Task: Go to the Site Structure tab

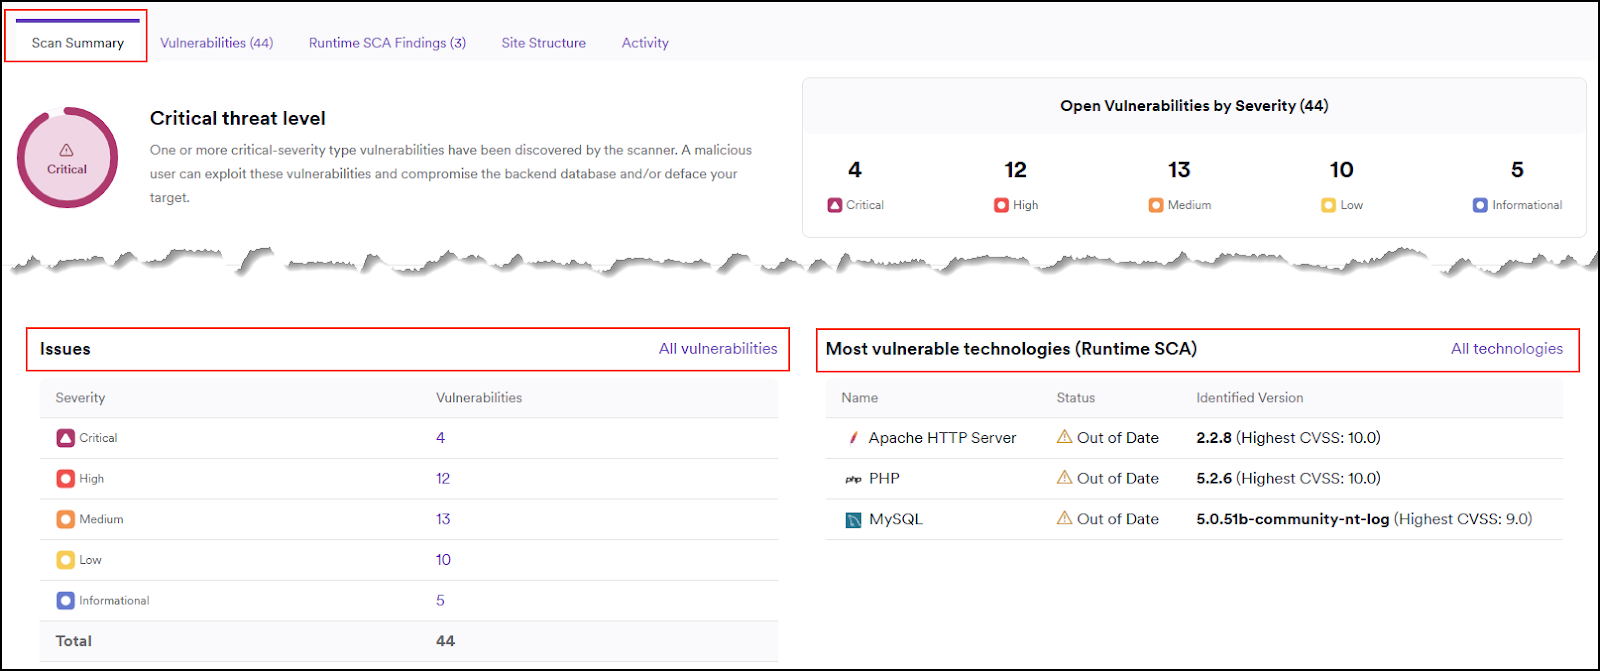Action: coord(543,43)
